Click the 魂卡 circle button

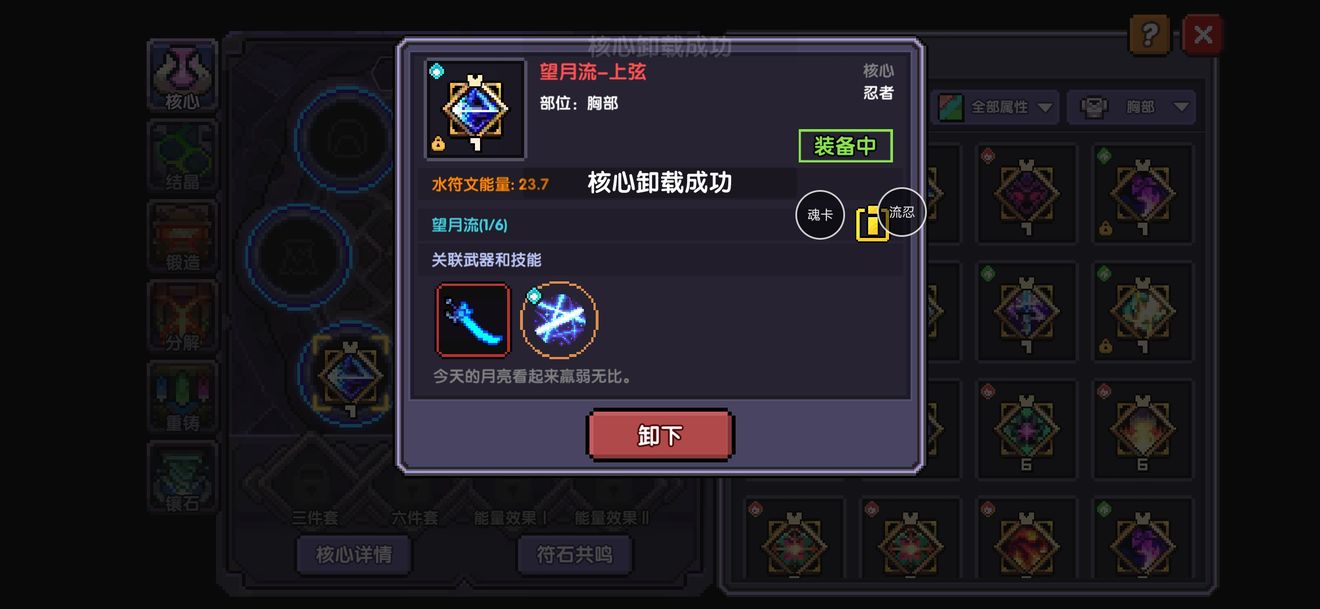tap(820, 215)
